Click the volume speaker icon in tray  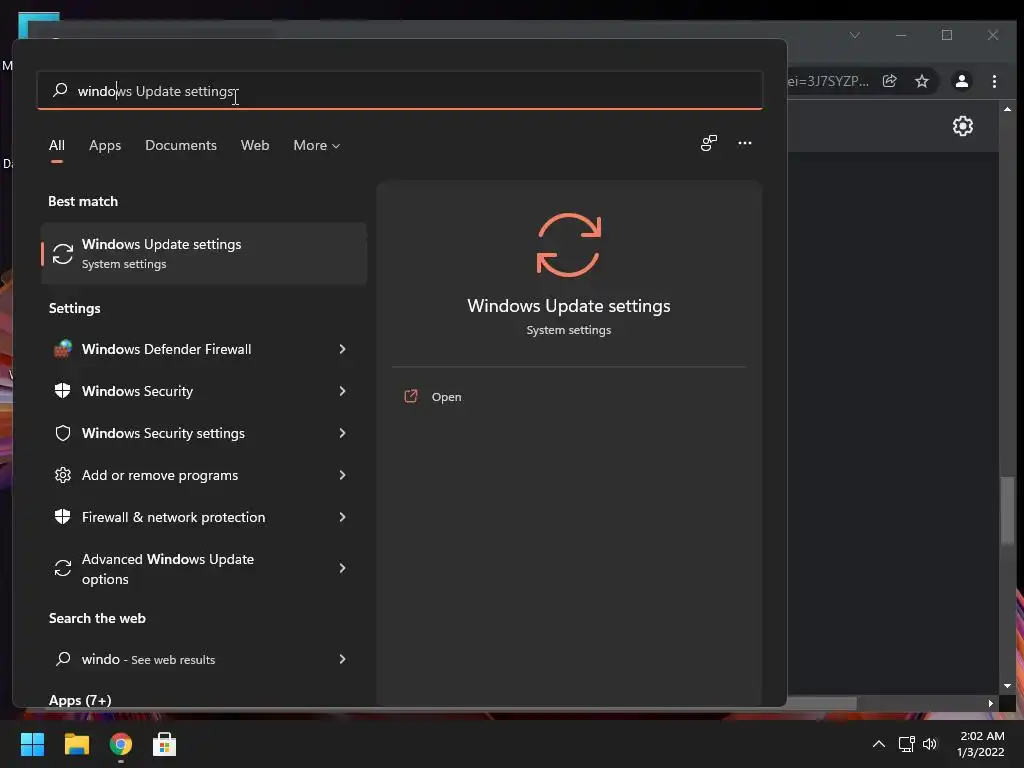tap(930, 744)
